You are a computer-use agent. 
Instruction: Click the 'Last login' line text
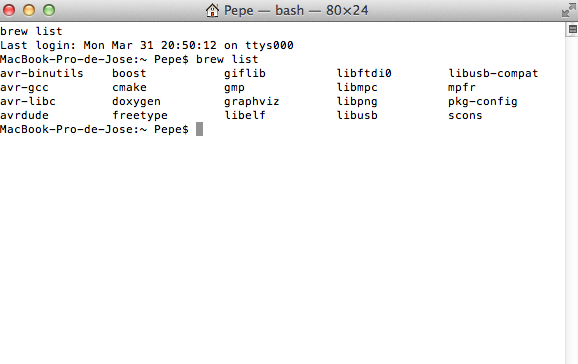tap(147, 45)
